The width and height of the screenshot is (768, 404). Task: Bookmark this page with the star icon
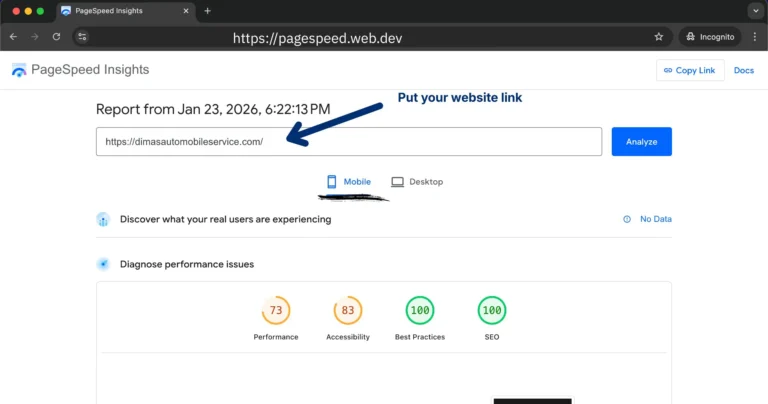(x=659, y=37)
